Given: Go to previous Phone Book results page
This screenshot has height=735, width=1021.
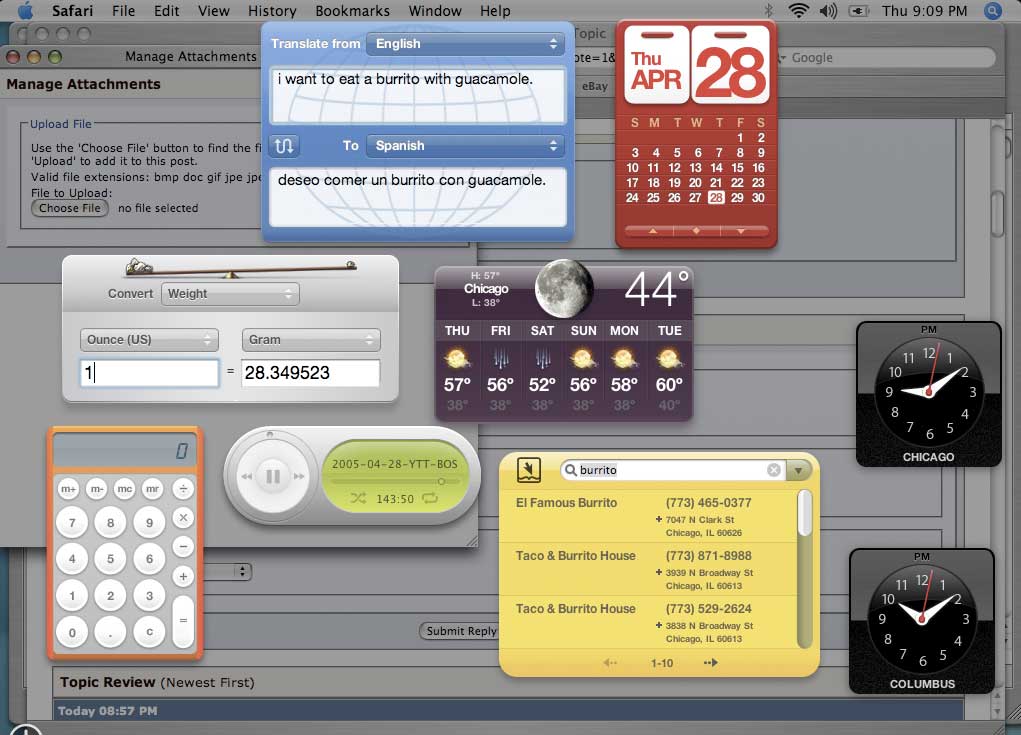Looking at the screenshot, I should [x=610, y=663].
